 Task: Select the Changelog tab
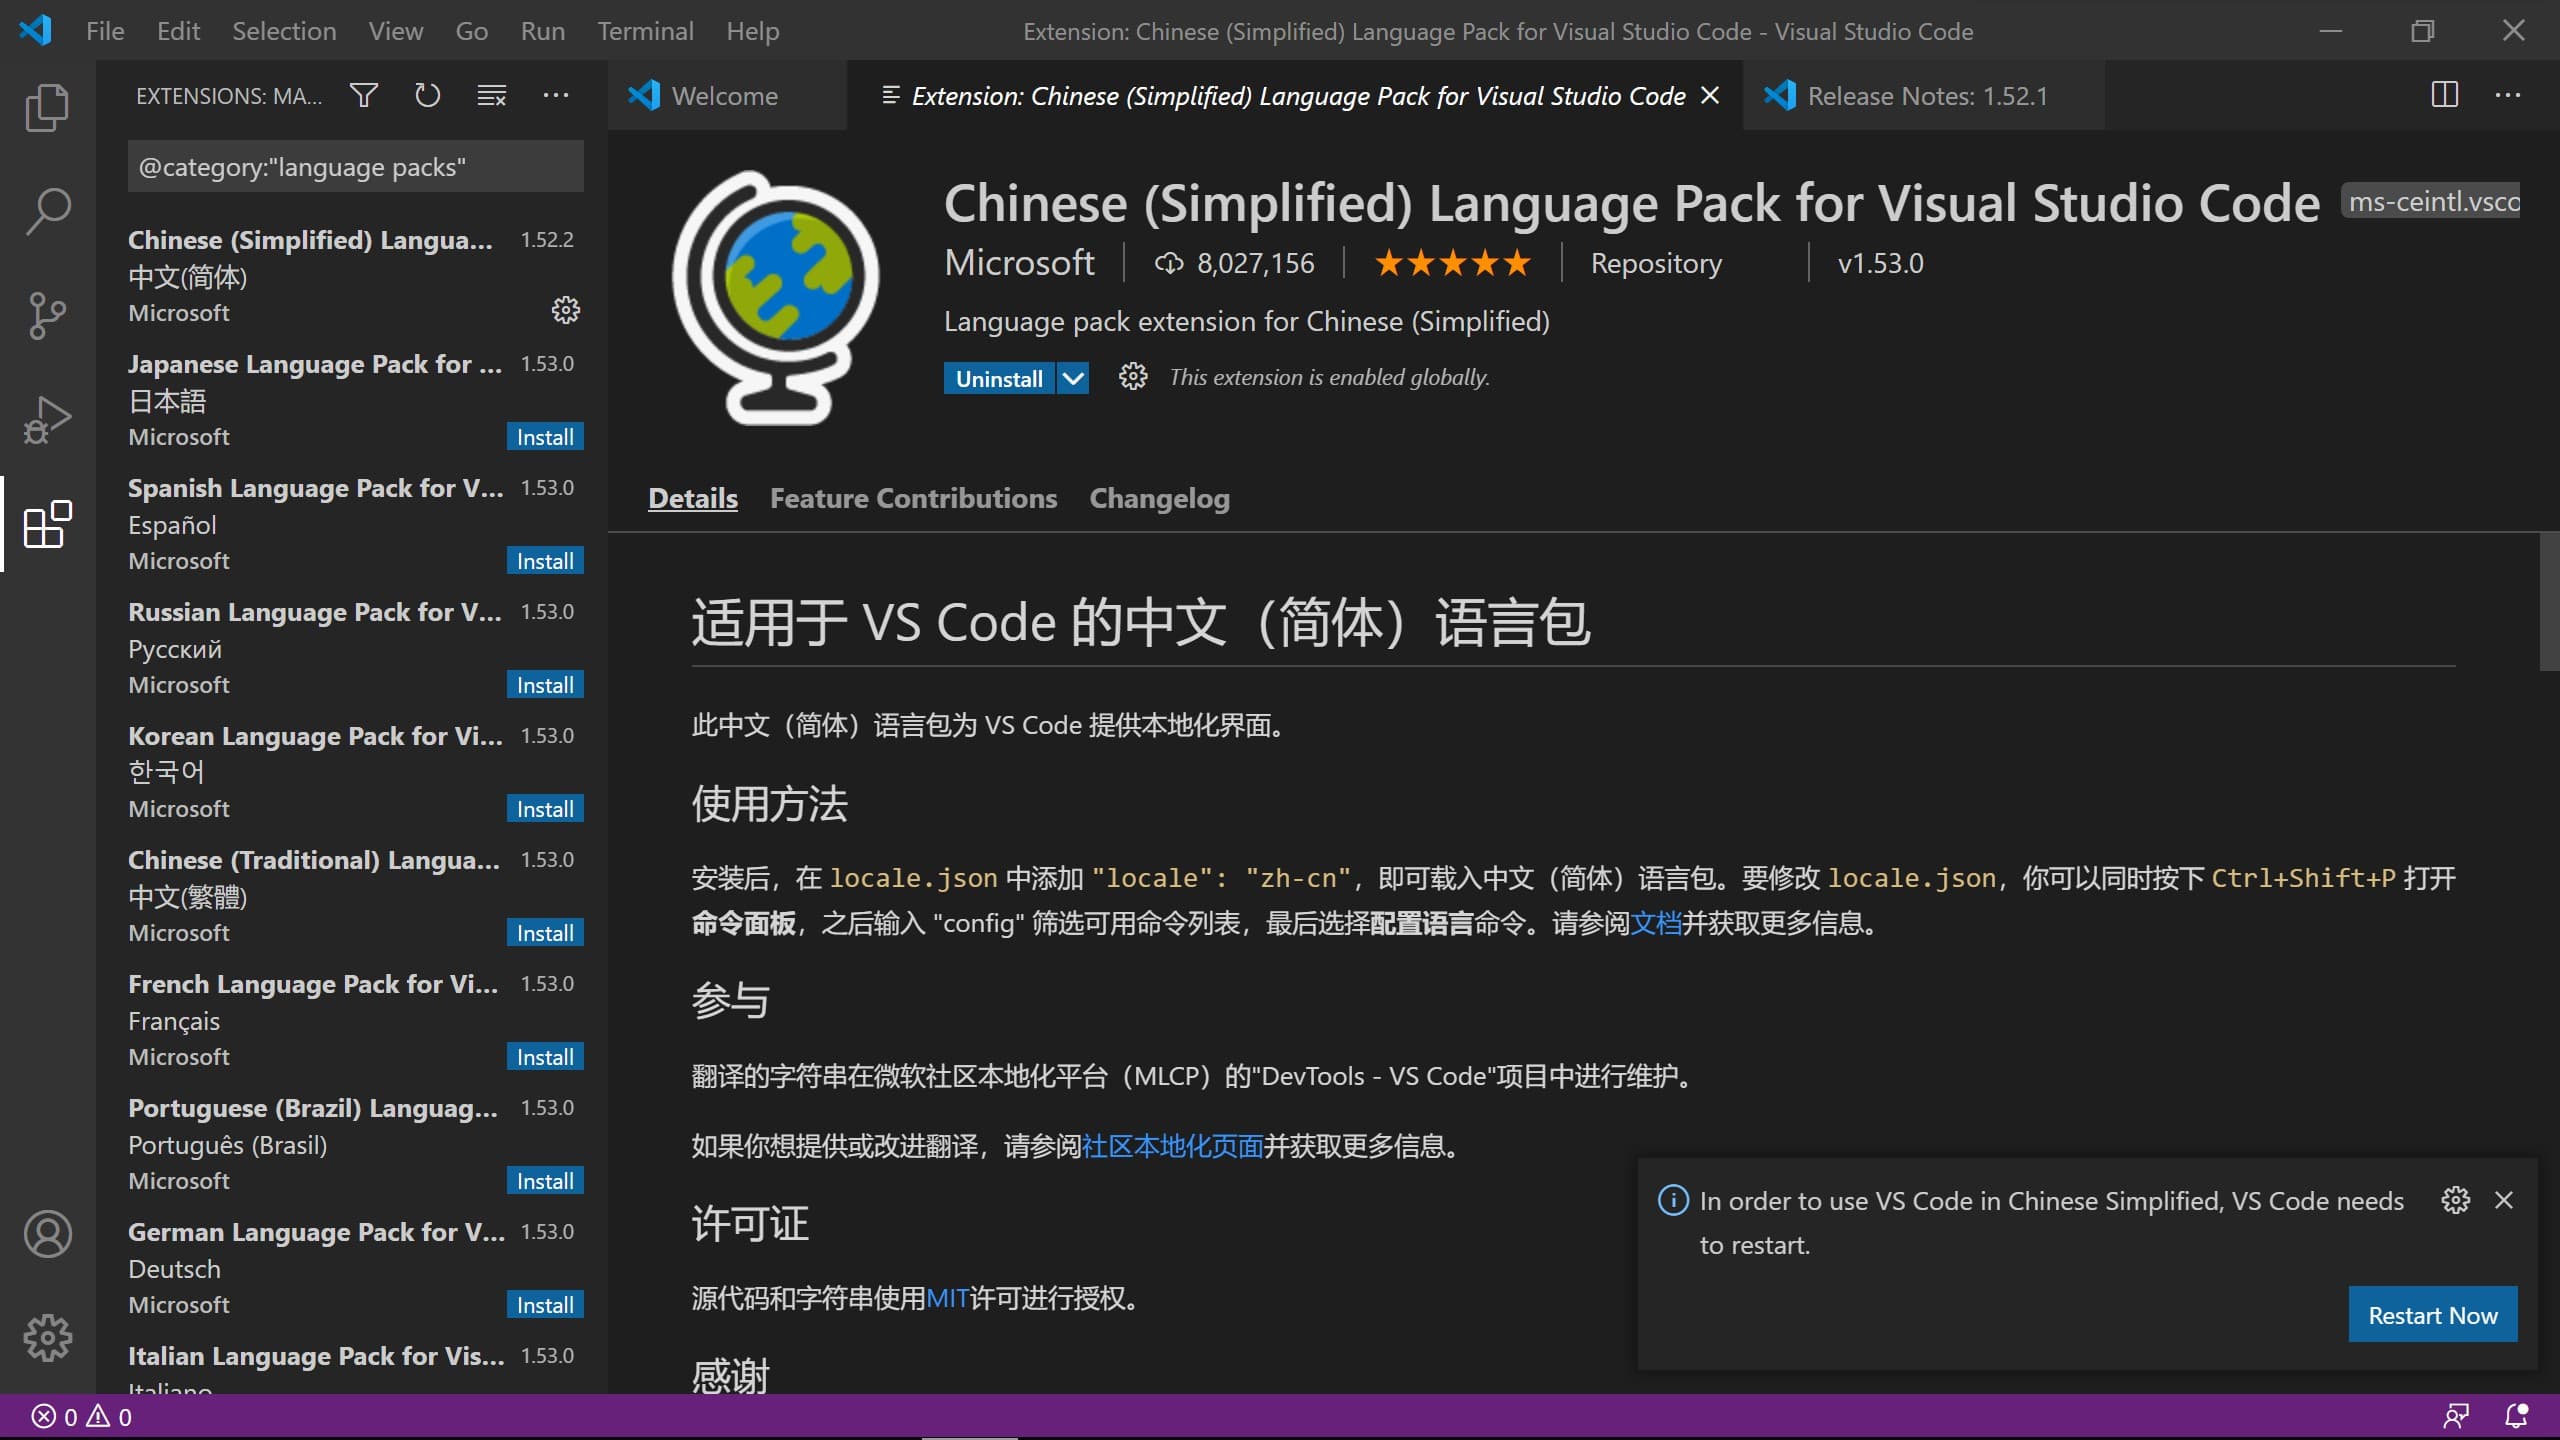1159,498
